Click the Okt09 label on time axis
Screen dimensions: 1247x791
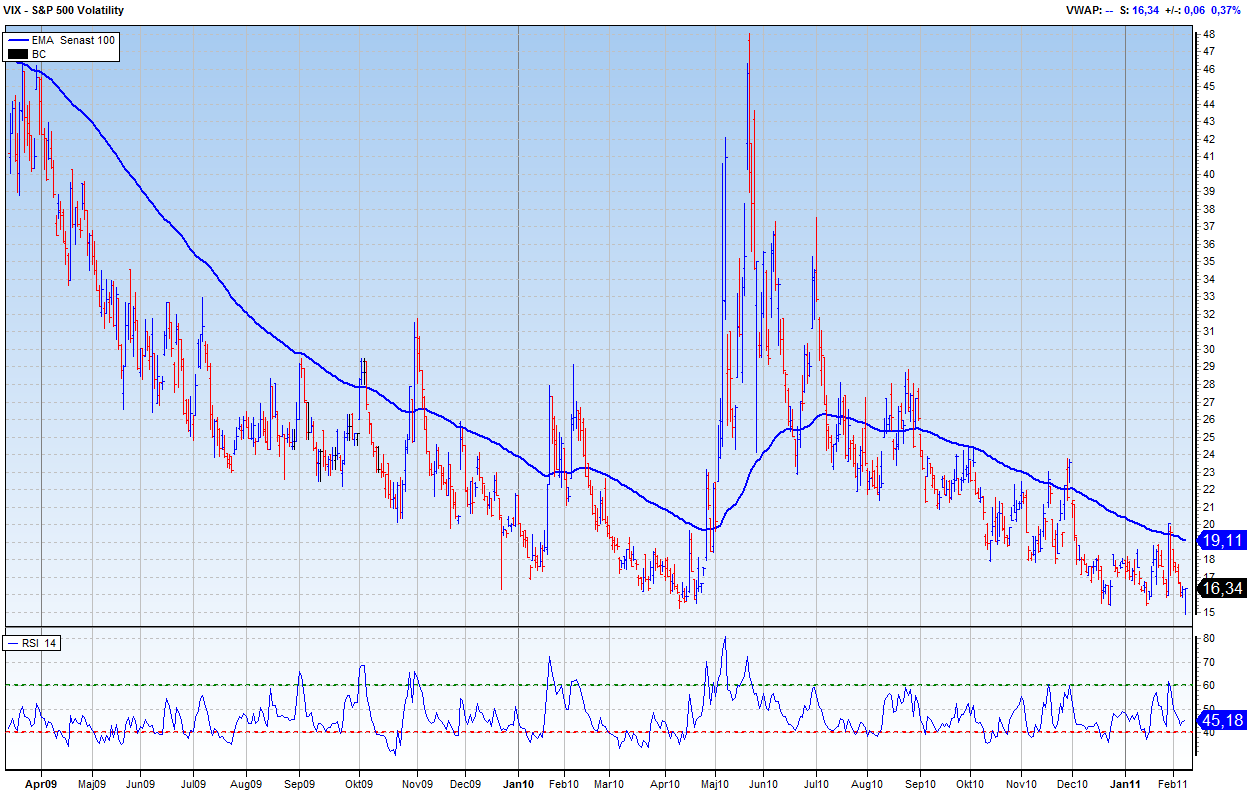point(358,784)
